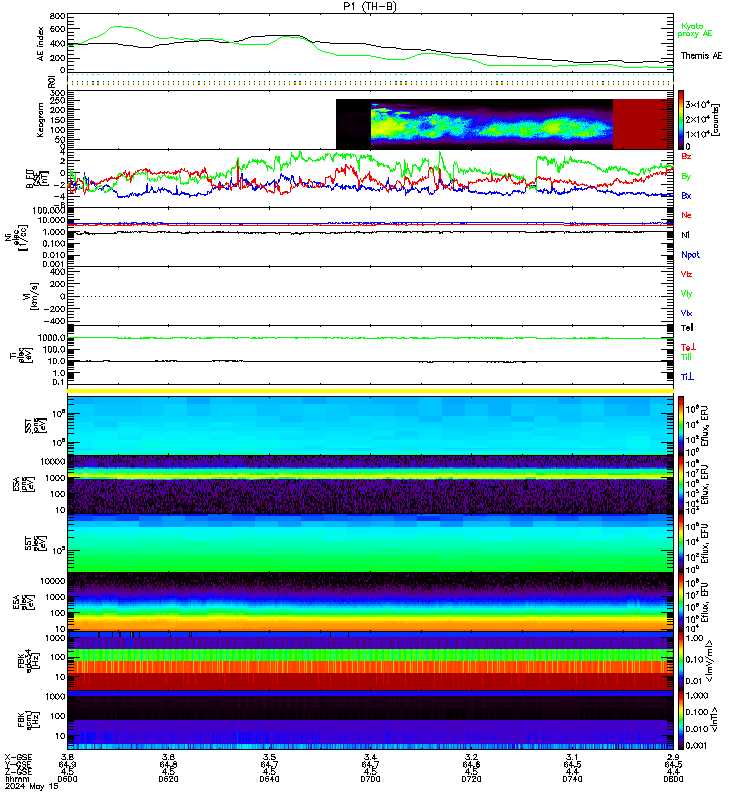Click the black "Ni" density legend label
750x800 pixels.
point(685,235)
